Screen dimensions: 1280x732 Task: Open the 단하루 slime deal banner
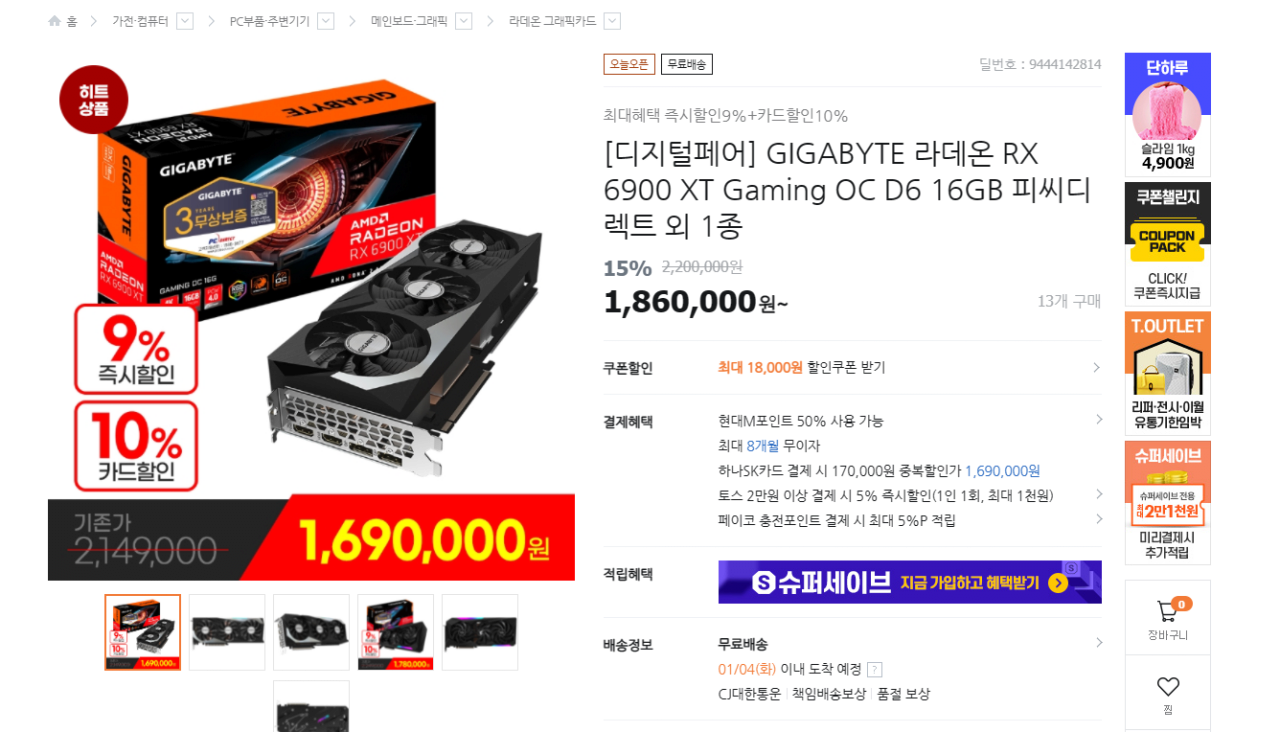(1167, 114)
